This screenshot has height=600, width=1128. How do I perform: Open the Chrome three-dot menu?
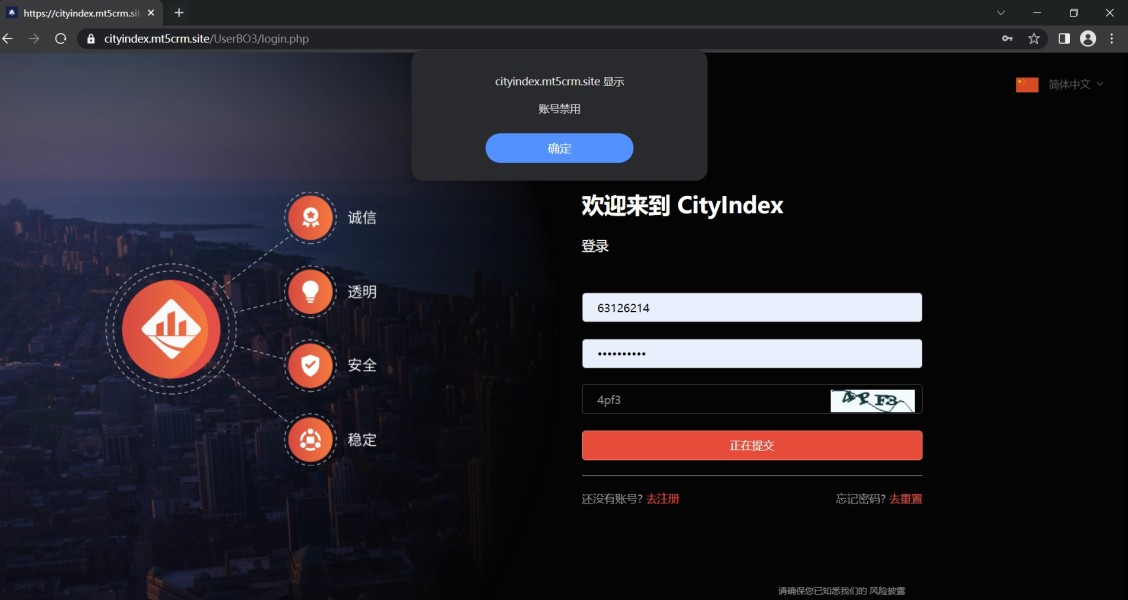coord(1112,39)
